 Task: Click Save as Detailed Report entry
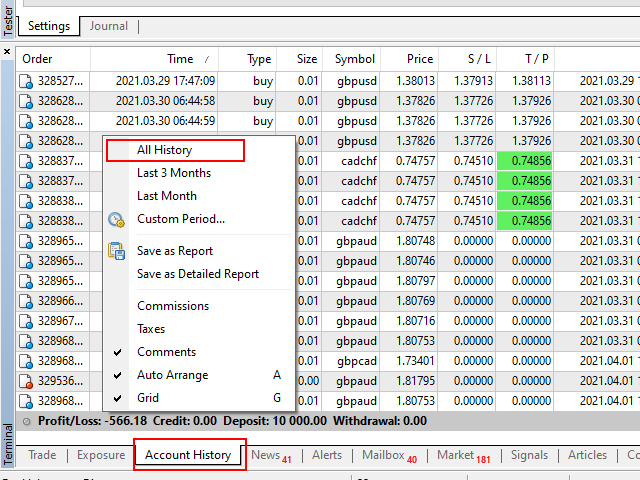[x=198, y=274]
